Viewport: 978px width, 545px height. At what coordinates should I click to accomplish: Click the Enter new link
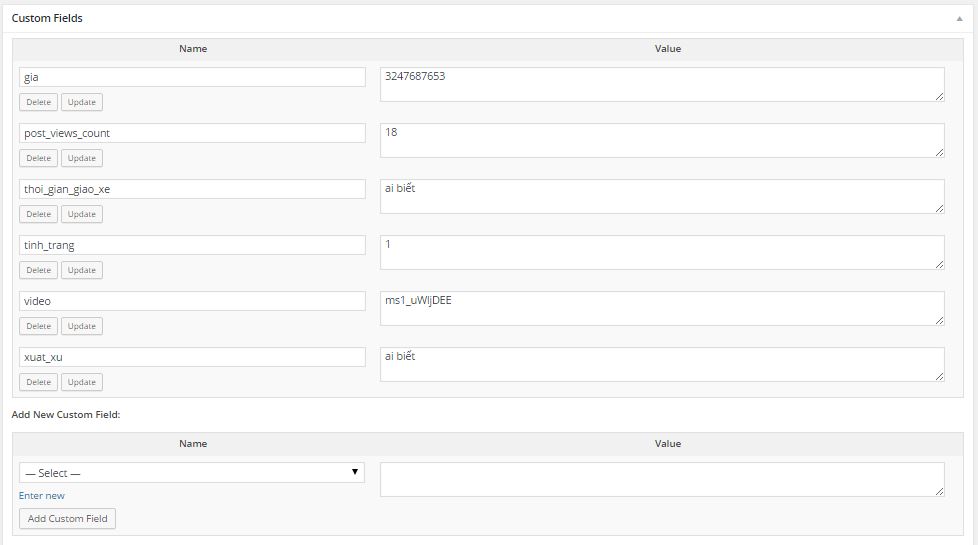pos(42,496)
